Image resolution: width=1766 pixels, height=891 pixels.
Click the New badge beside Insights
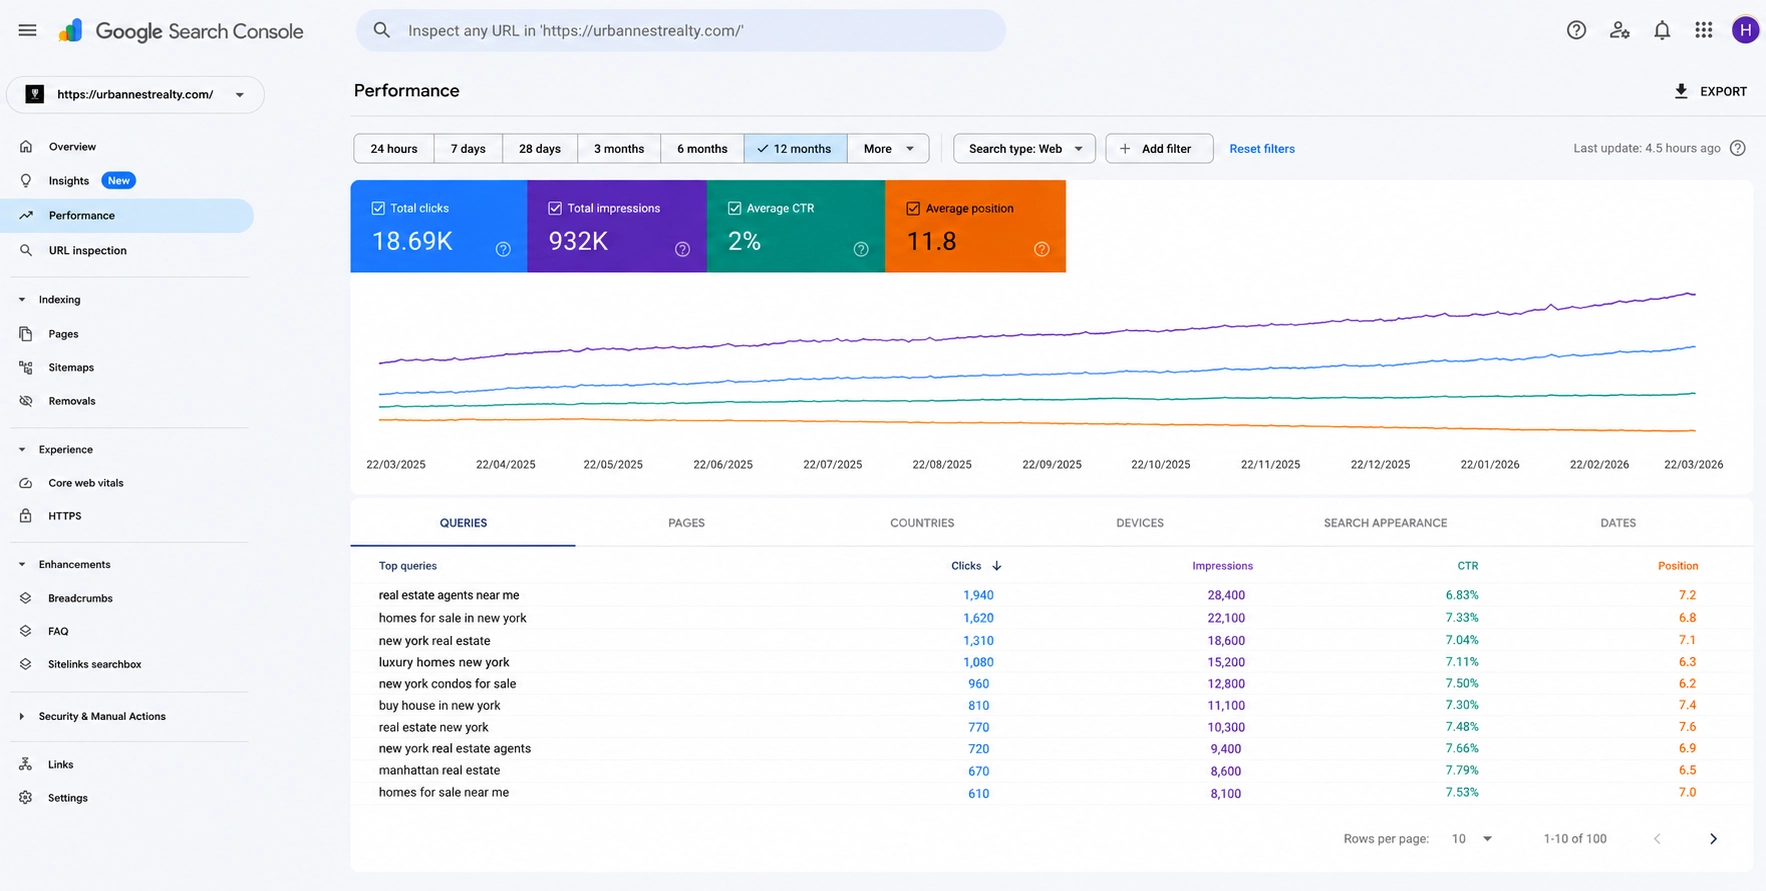point(119,181)
